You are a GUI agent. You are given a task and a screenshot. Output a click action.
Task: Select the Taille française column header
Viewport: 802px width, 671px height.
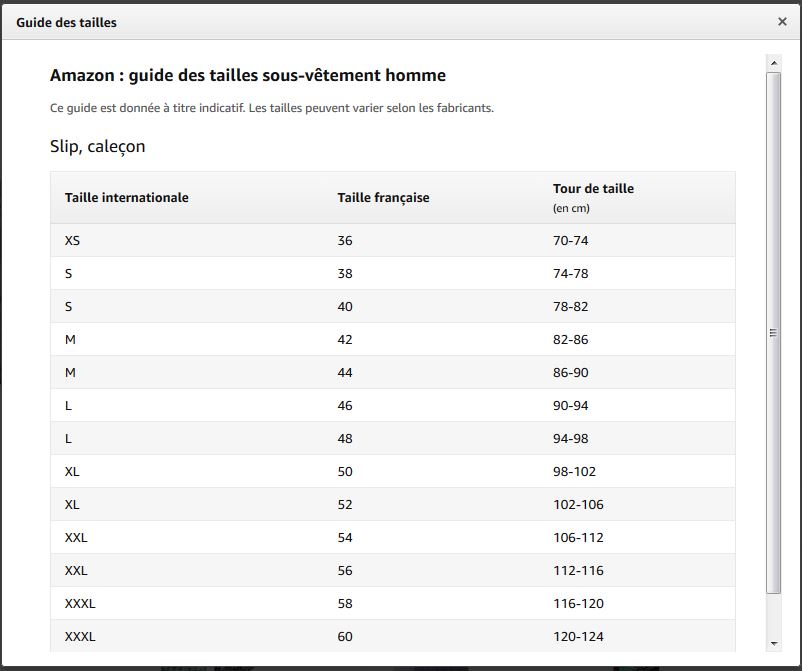tap(383, 198)
